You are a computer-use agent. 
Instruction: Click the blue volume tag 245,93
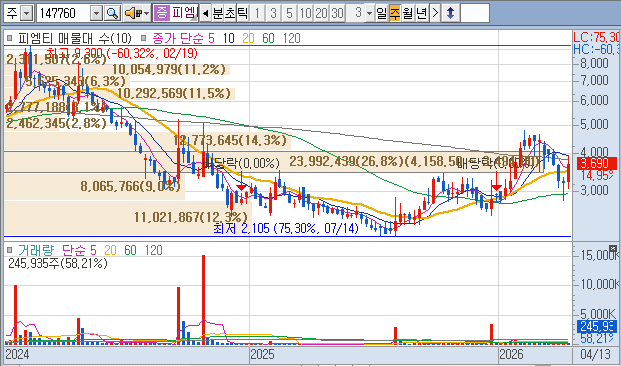597,326
